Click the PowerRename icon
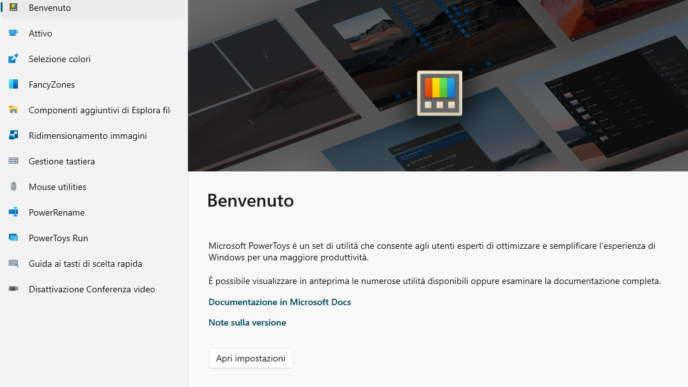 [x=14, y=212]
